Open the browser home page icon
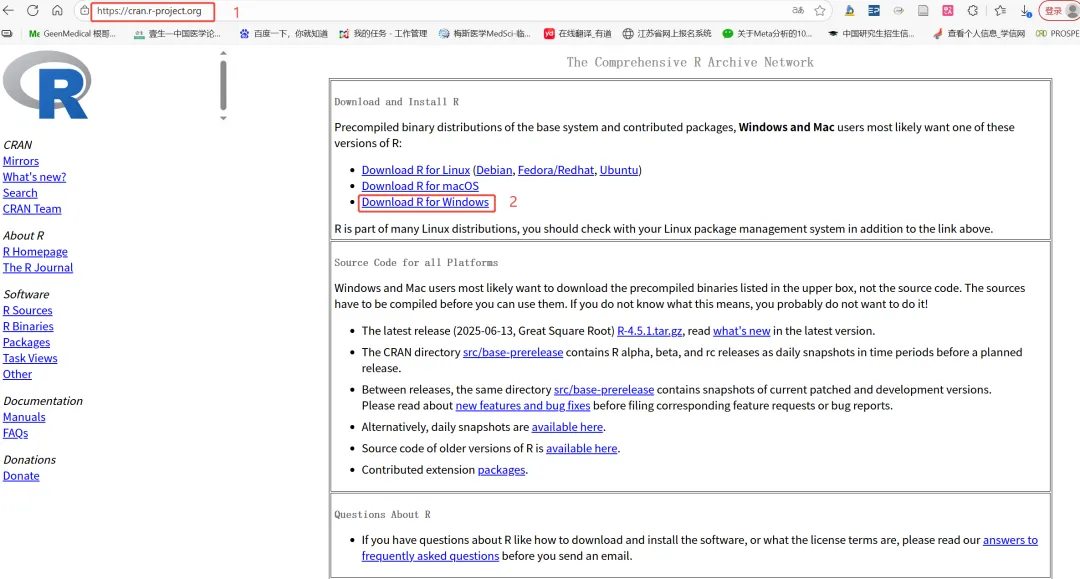This screenshot has height=579, width=1080. tap(57, 10)
